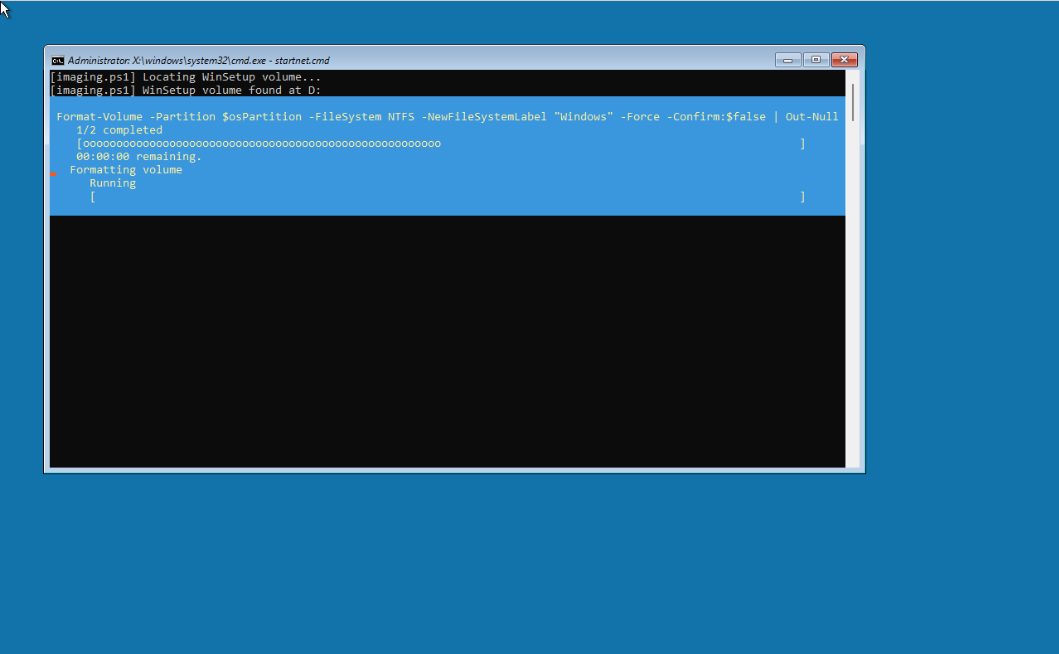
Task: Click the '1/2 completed' status text
Action: (120, 130)
